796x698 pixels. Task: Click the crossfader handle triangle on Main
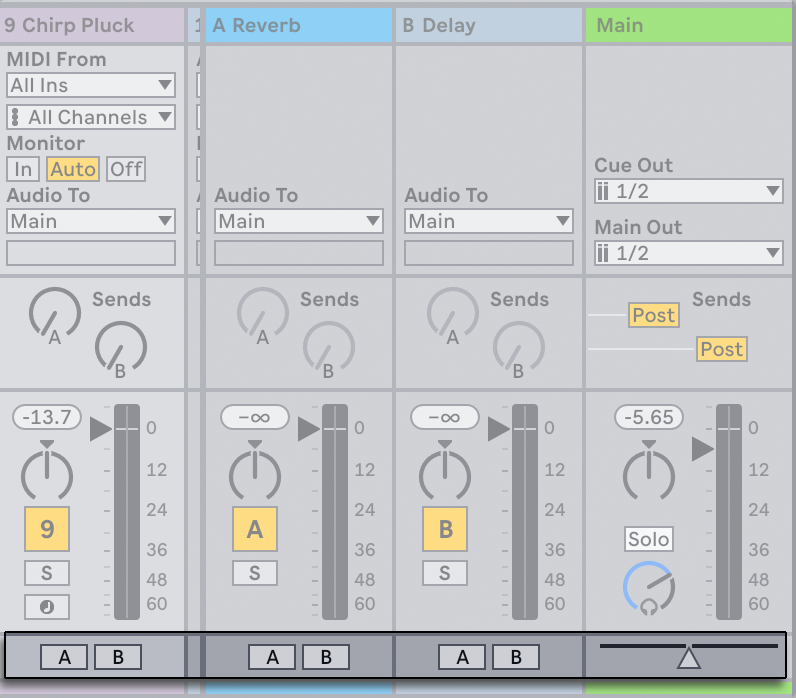689,658
